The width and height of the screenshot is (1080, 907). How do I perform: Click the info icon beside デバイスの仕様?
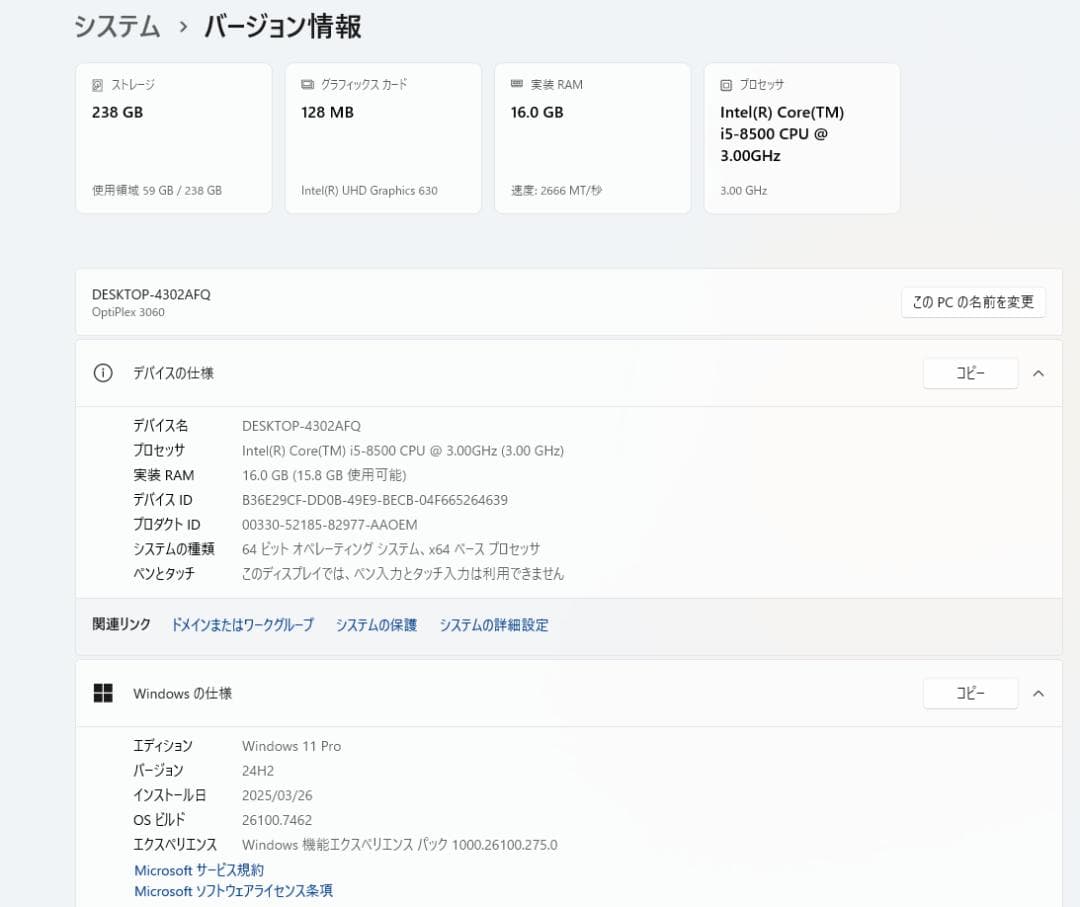[x=103, y=373]
